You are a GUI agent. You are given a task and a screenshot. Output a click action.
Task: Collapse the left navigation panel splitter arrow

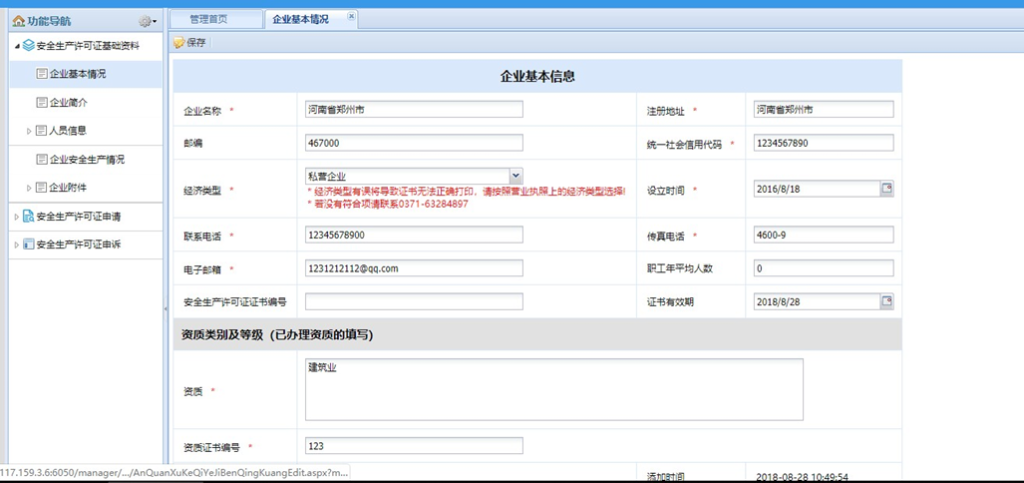pos(166,308)
